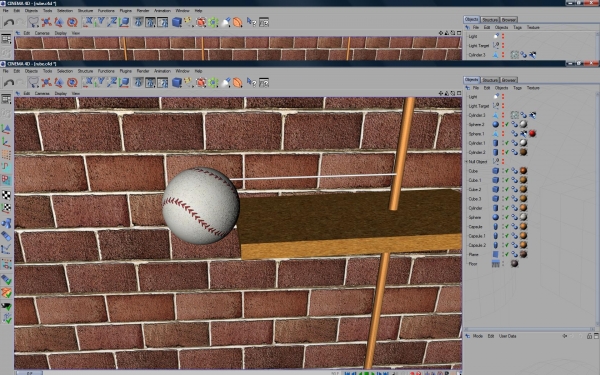
Task: Open the Selection menu in front window
Action: click(x=65, y=71)
